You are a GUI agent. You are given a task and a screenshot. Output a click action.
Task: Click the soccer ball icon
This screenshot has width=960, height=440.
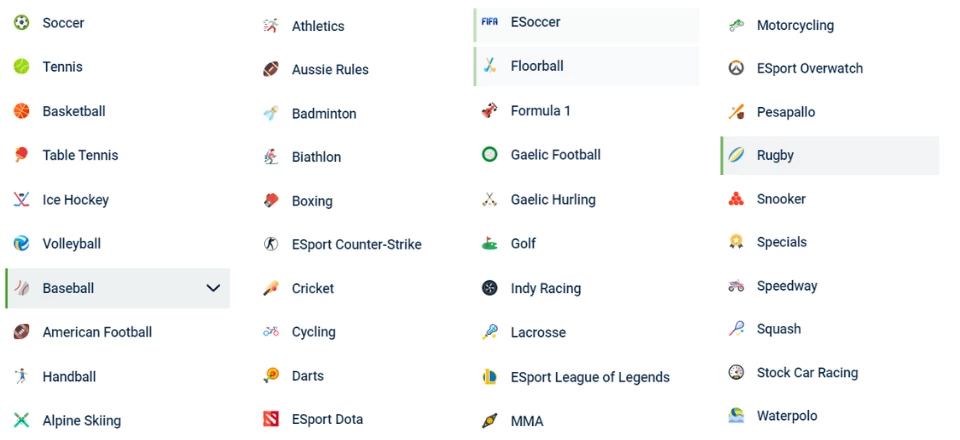(x=21, y=22)
